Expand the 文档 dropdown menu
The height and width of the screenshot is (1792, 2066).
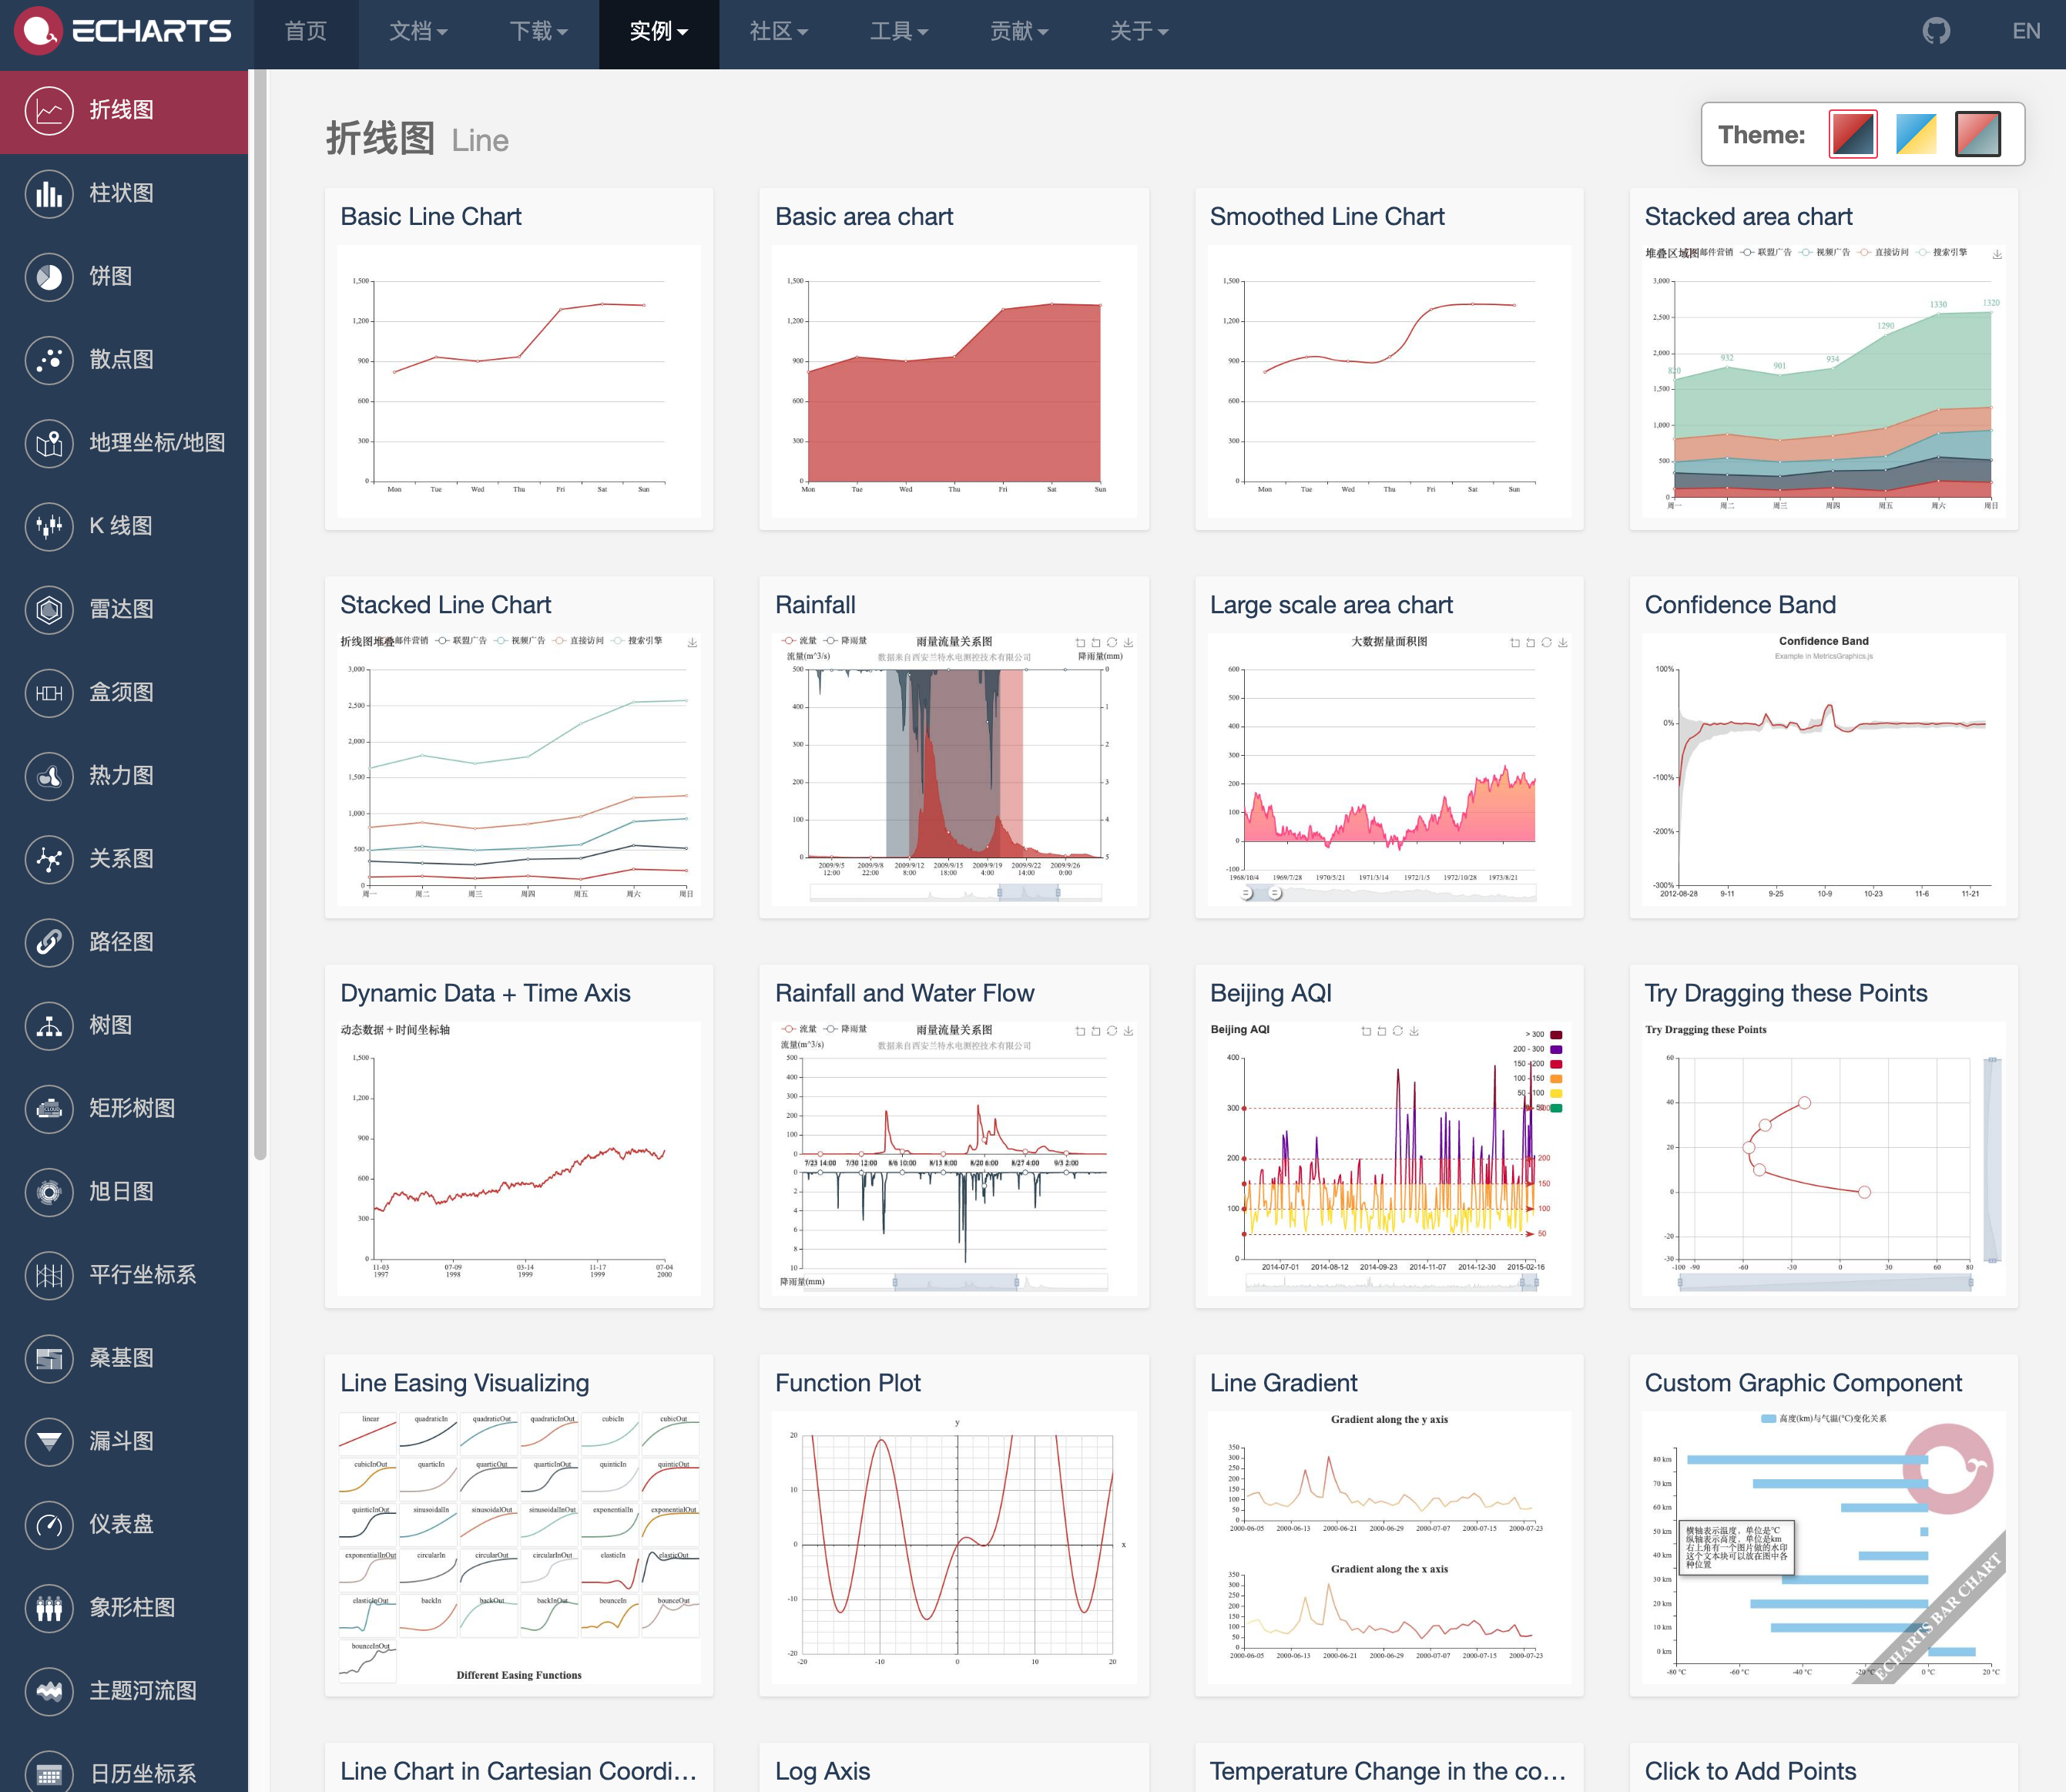tap(418, 32)
